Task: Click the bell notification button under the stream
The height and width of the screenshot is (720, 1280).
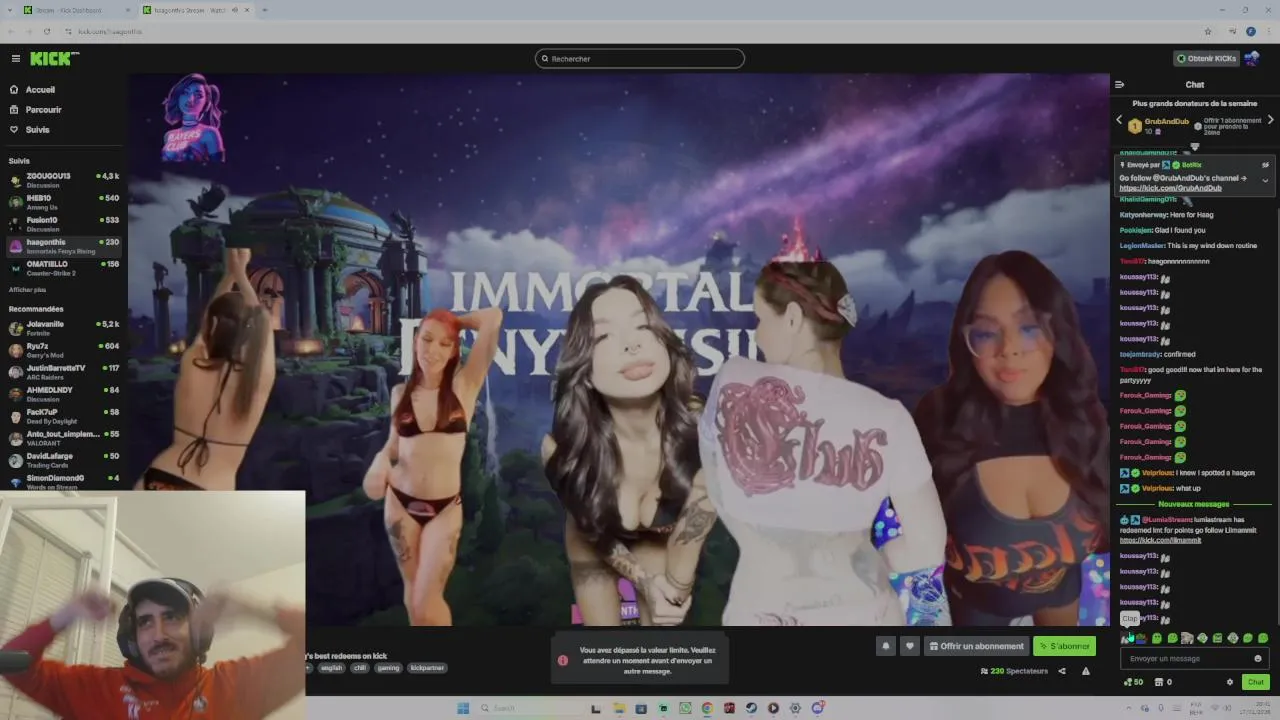Action: (x=885, y=646)
